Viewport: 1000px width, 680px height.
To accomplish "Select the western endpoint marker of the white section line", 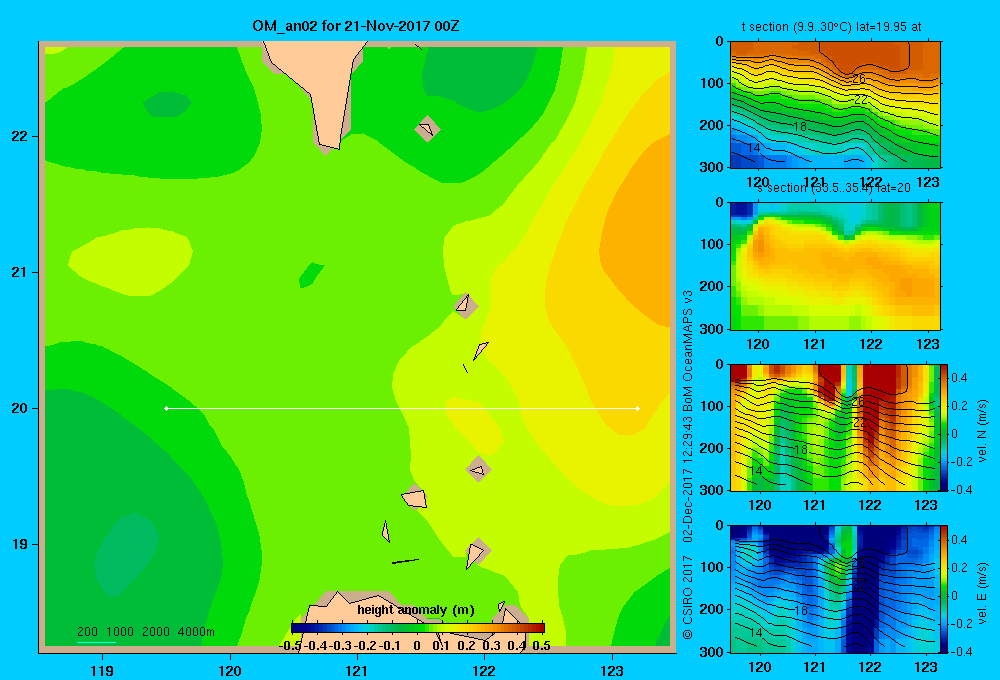I will [166, 408].
